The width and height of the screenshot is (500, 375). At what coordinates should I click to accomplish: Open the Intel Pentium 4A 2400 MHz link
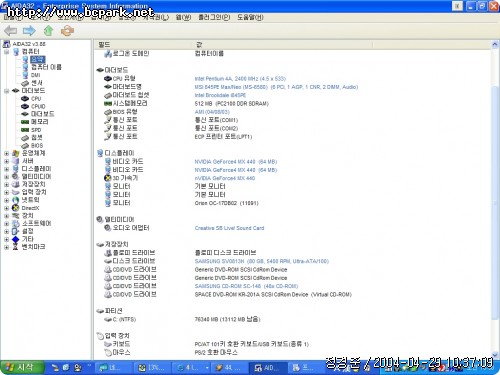tap(240, 79)
